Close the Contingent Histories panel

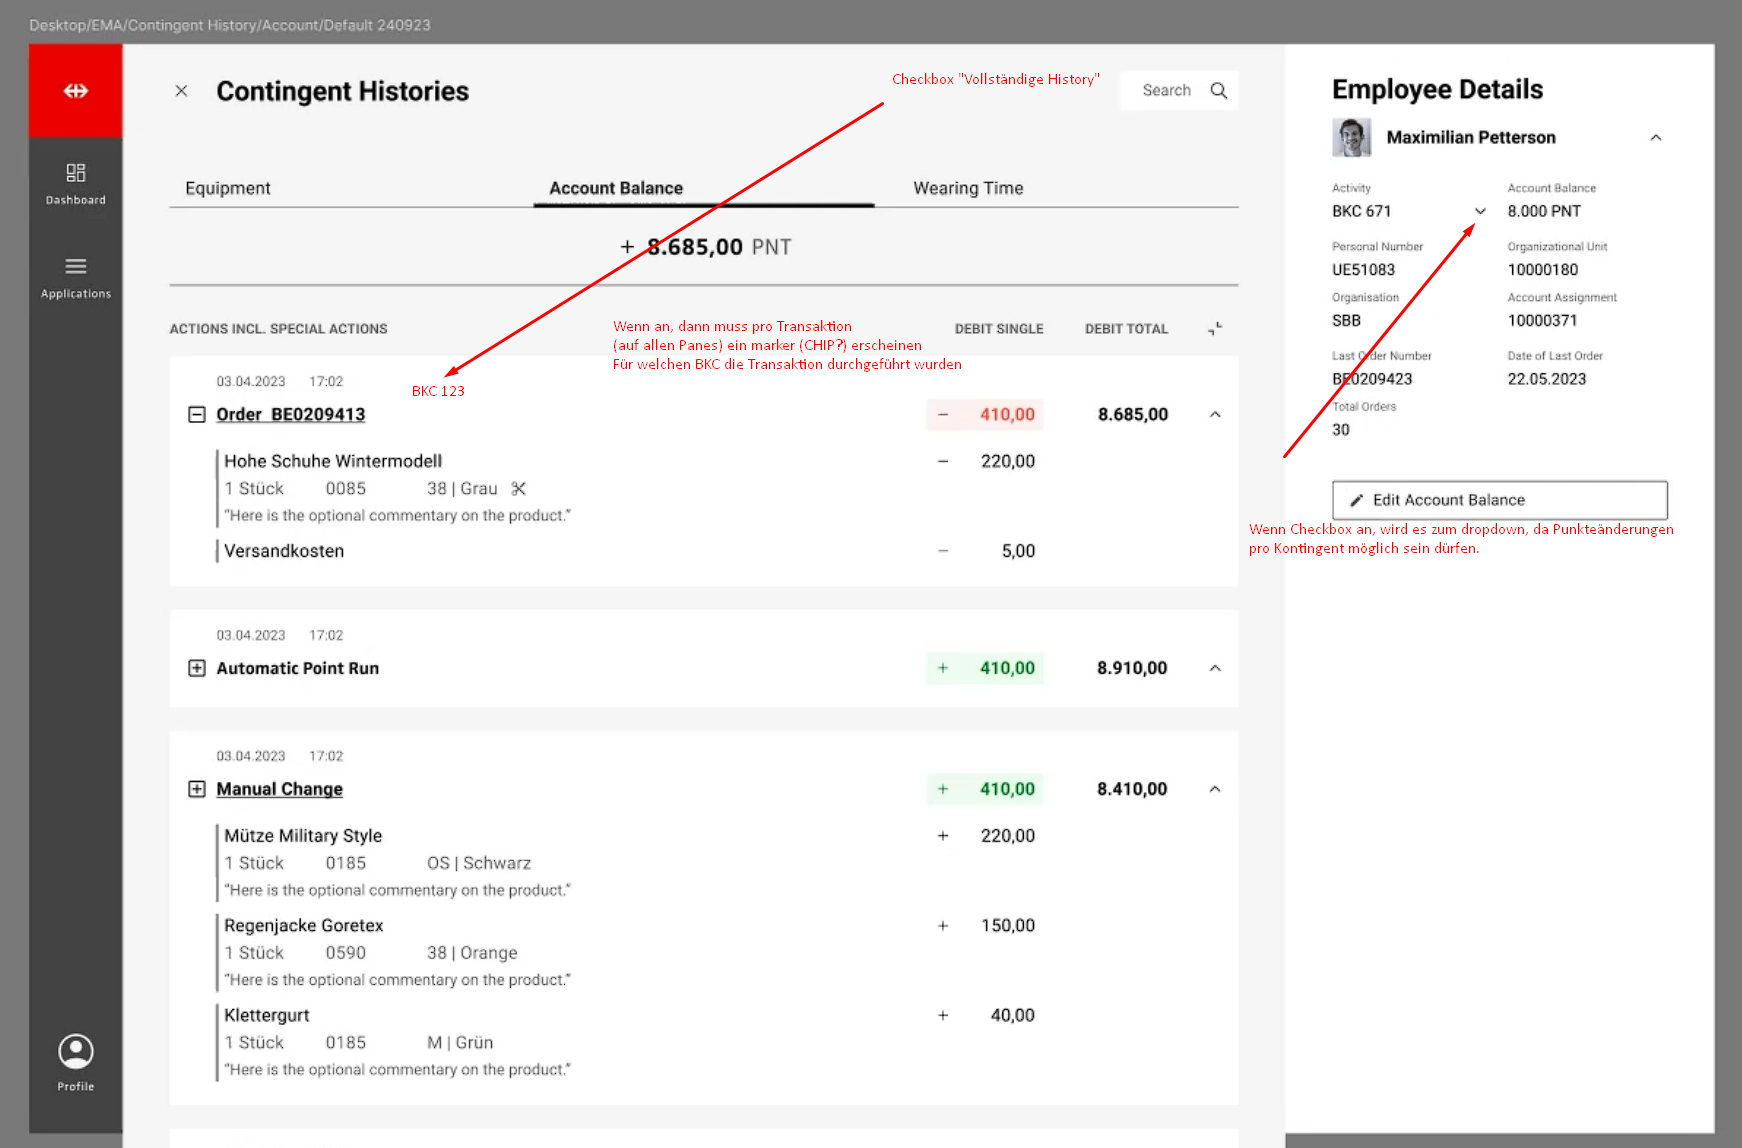[x=181, y=91]
